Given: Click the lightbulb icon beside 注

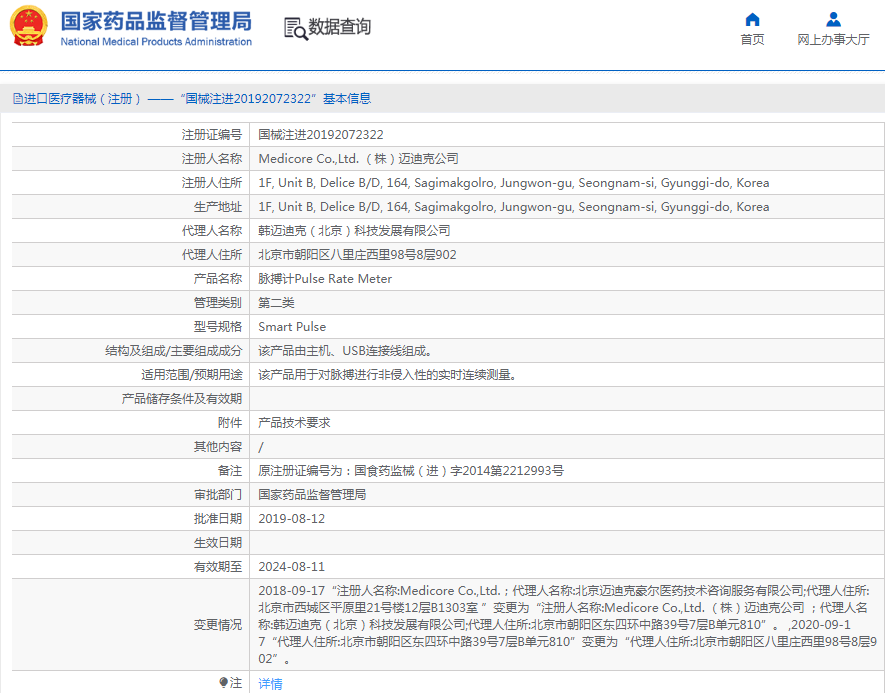Looking at the screenshot, I should pos(223,683).
